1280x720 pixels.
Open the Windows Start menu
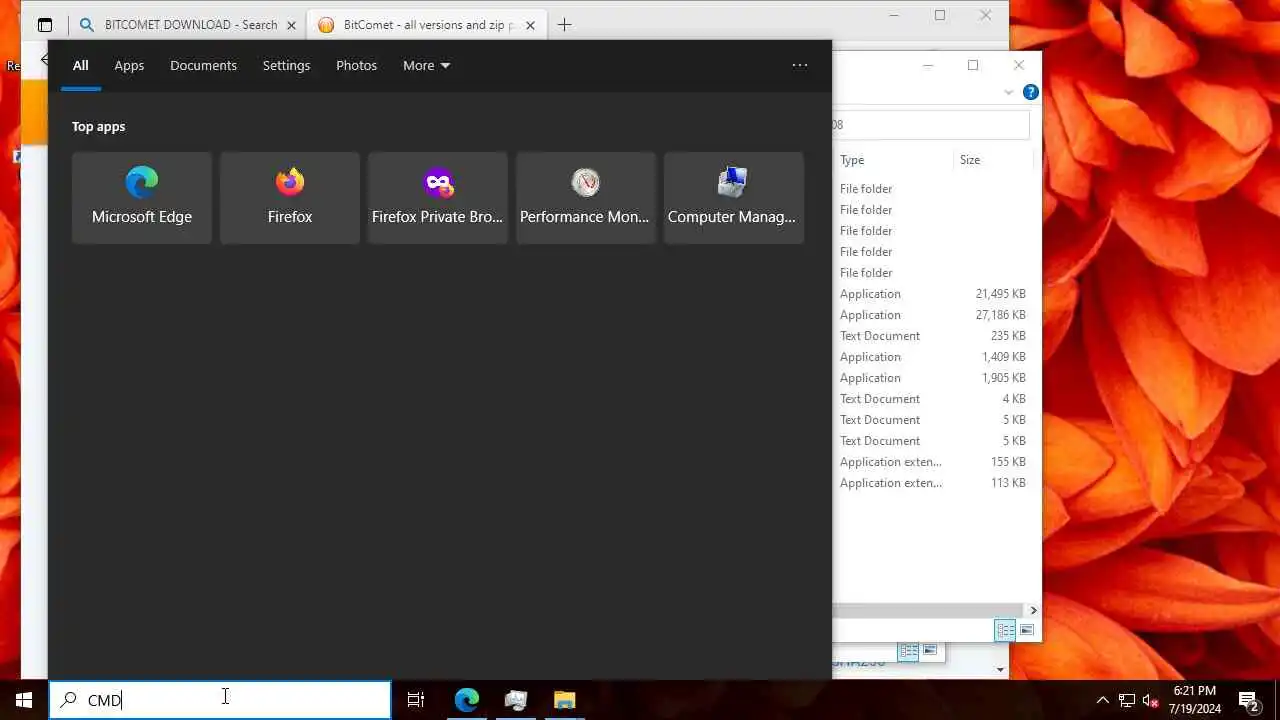click(x=24, y=700)
